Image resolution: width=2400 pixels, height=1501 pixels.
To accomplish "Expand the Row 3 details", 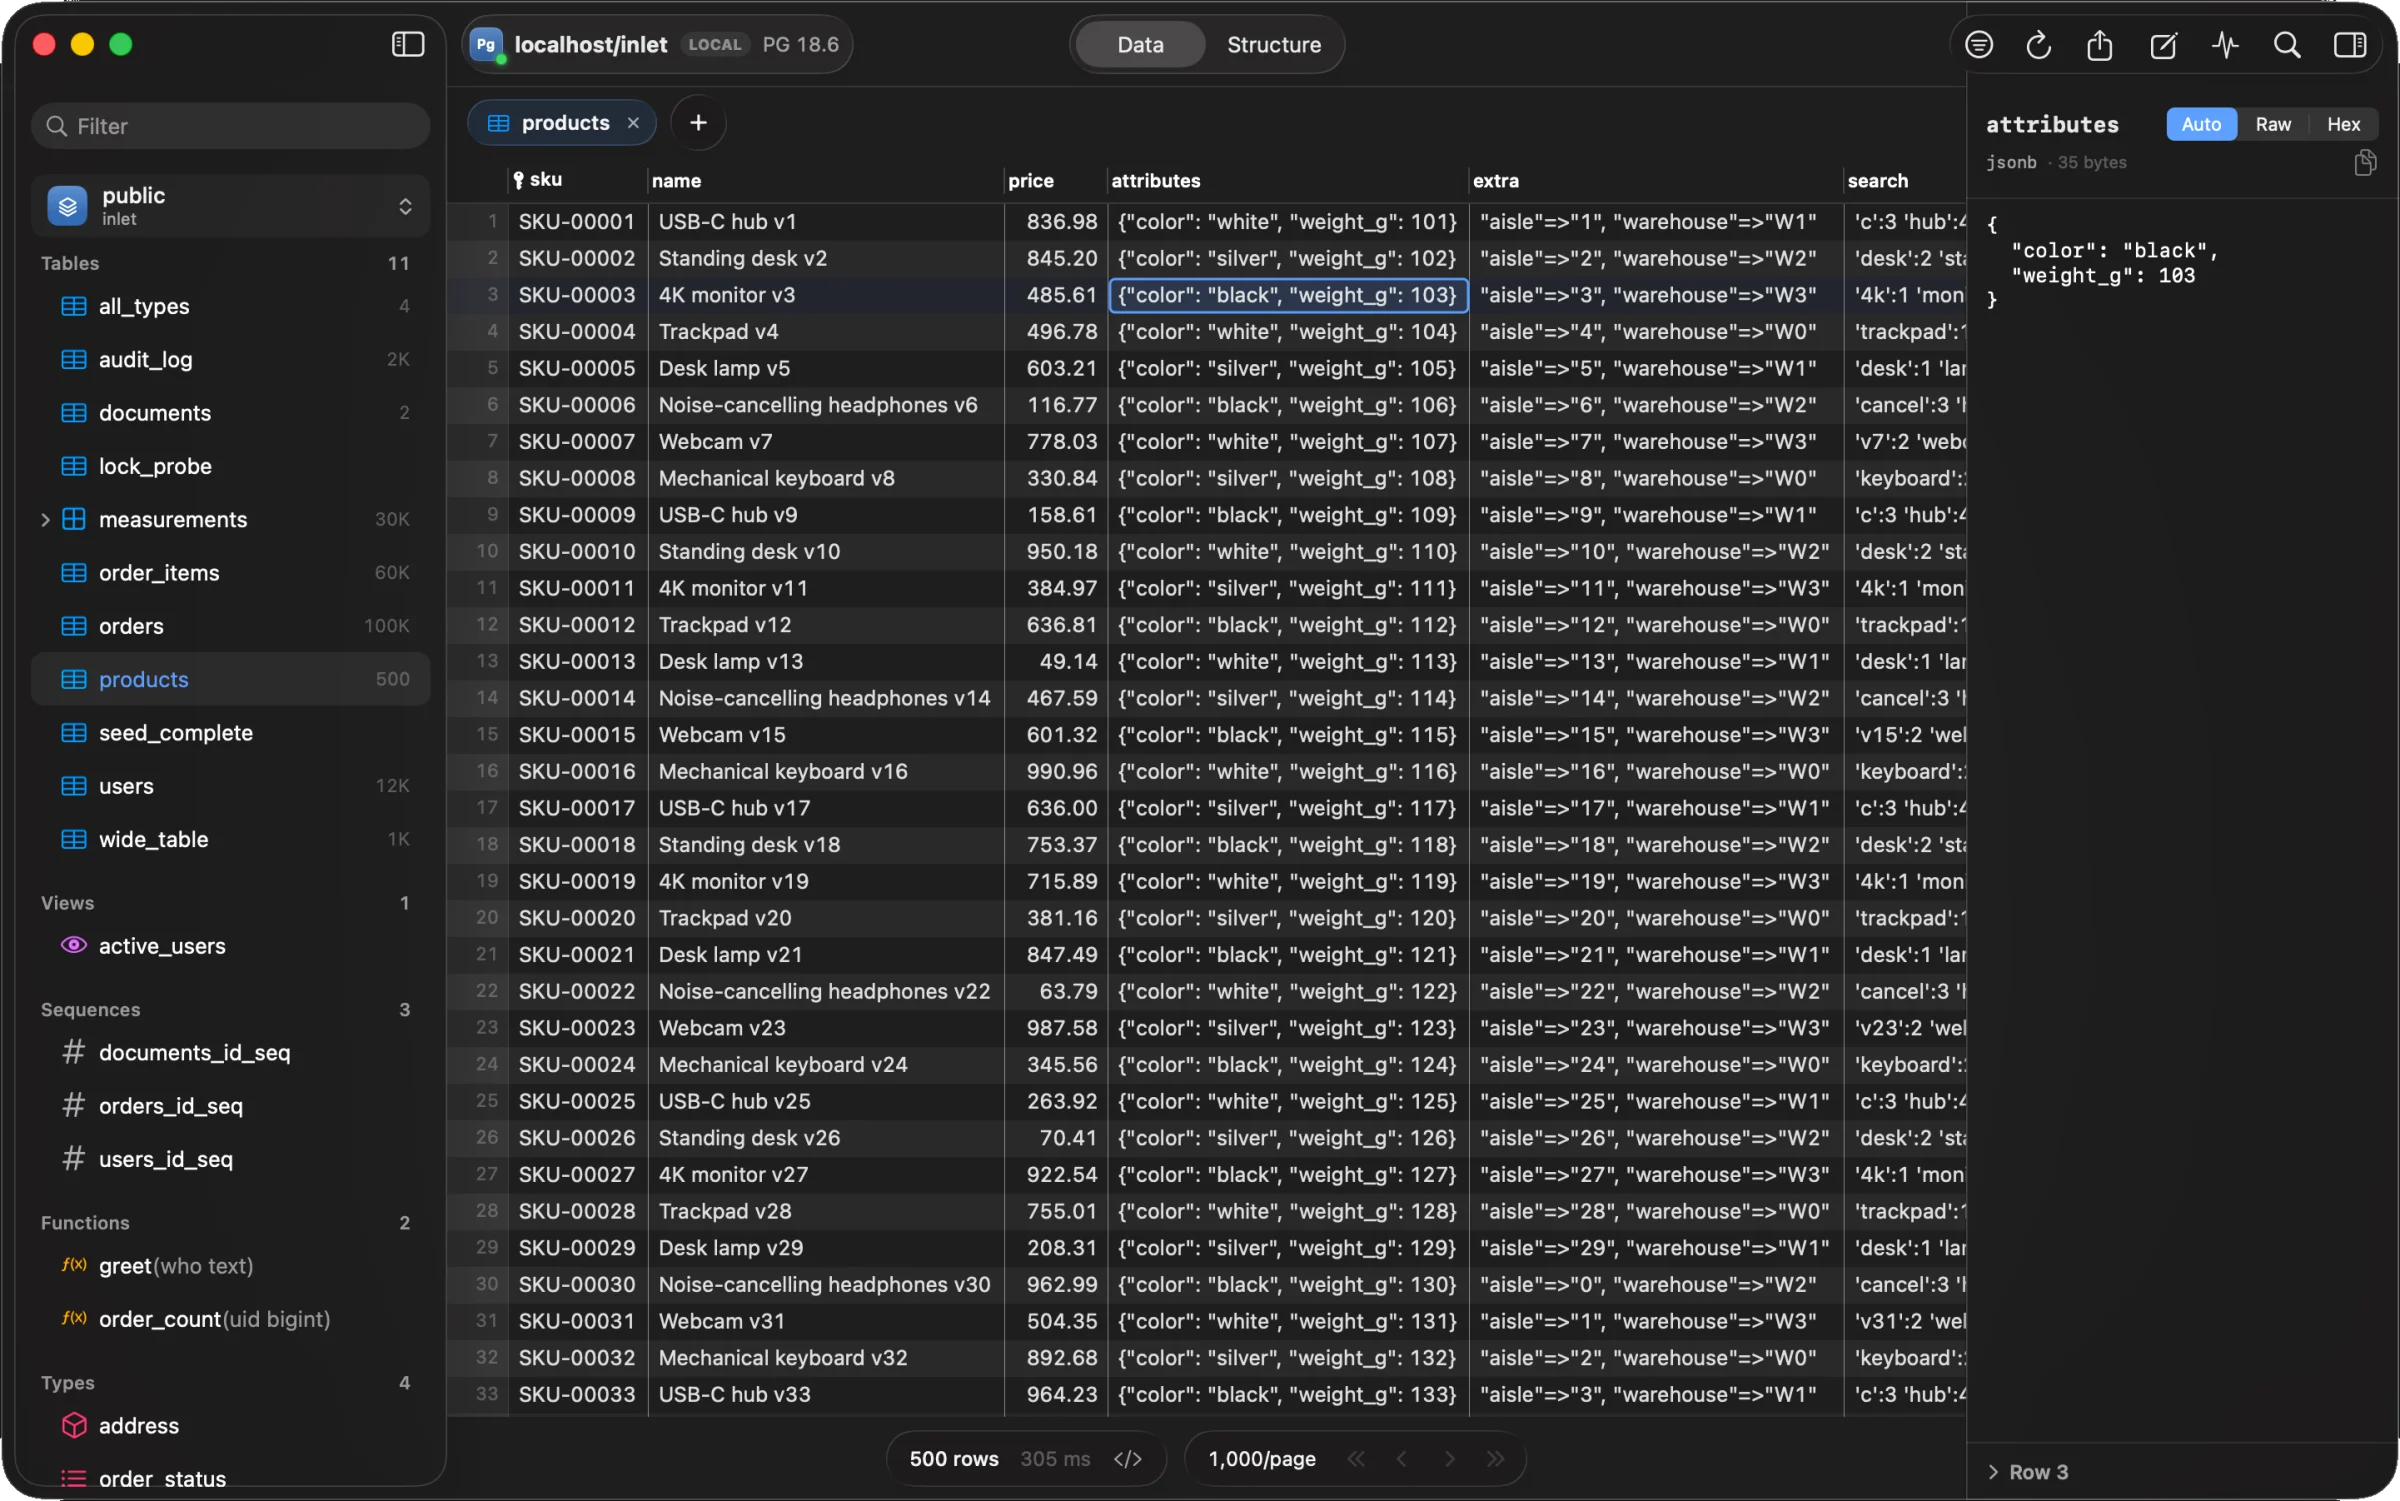I will 1992,1471.
